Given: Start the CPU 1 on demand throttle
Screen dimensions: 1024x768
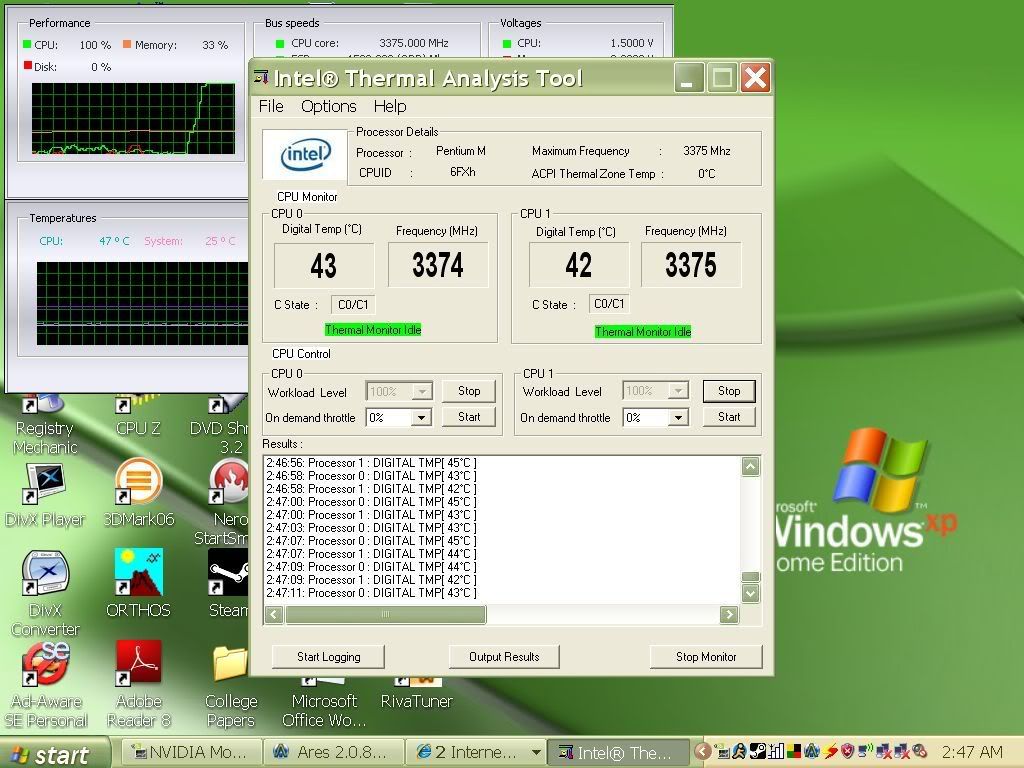Looking at the screenshot, I should [729, 417].
